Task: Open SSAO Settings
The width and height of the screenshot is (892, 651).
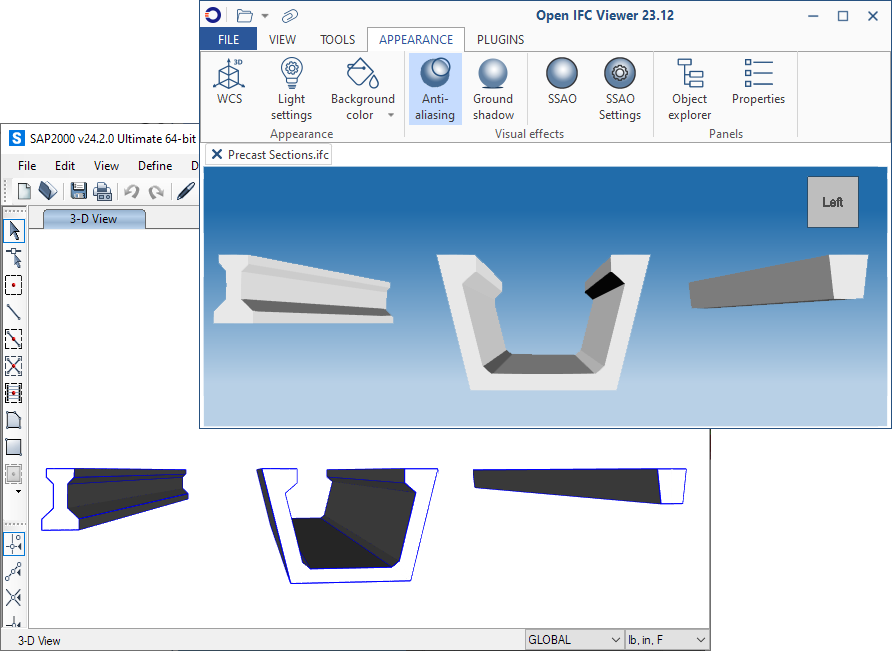Action: pos(620,89)
